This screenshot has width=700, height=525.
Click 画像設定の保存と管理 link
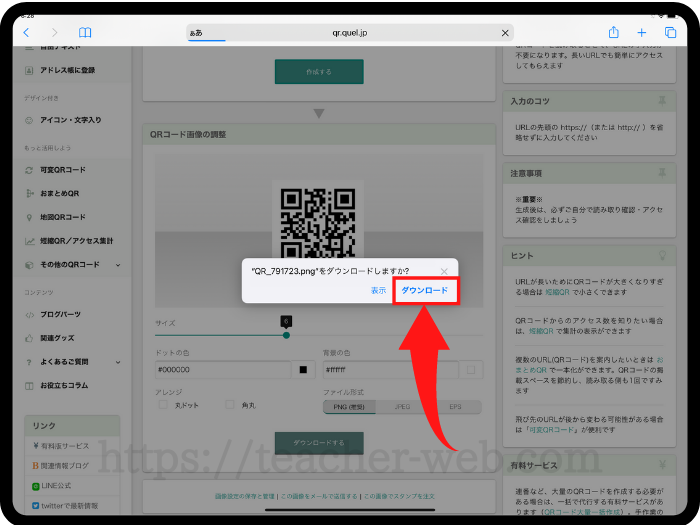tap(245, 496)
